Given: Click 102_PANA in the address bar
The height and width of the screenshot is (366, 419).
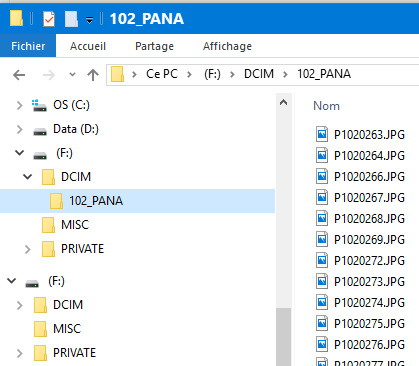Looking at the screenshot, I should pyautogui.click(x=324, y=74).
